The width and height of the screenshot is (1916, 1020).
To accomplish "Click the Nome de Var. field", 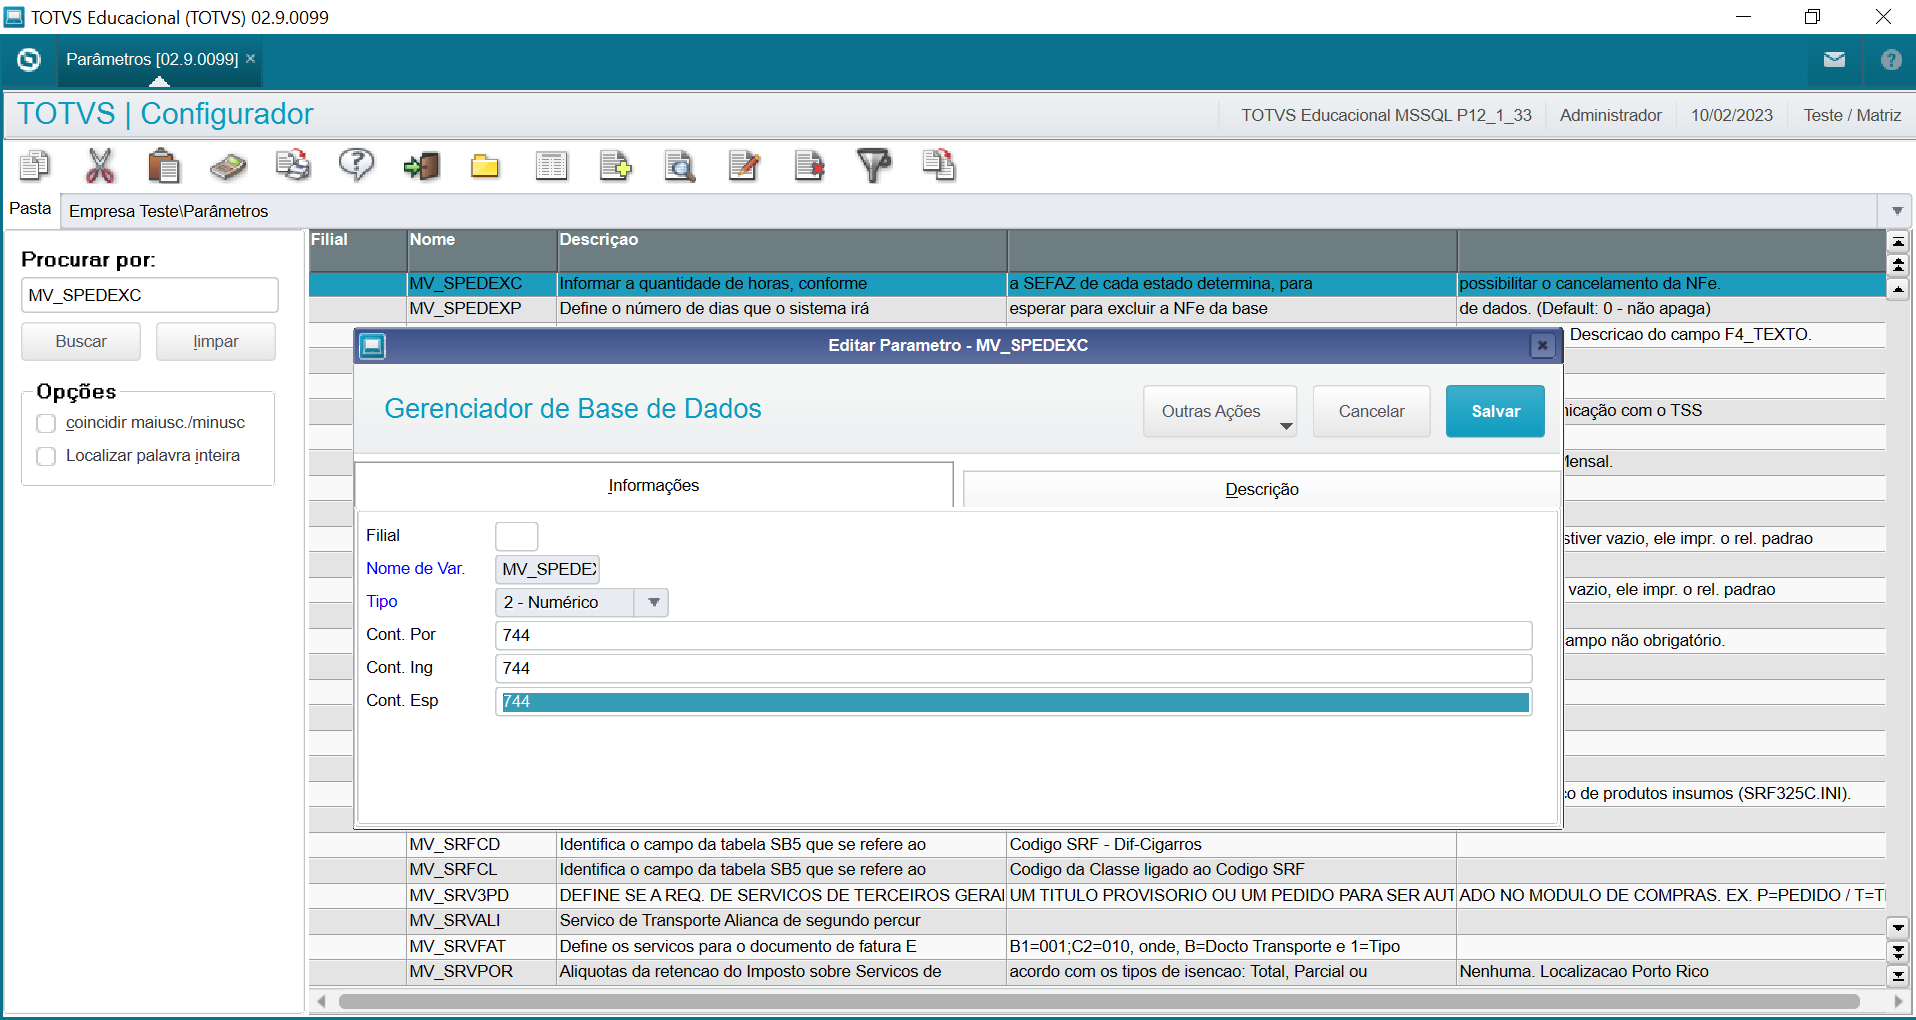I will [548, 569].
